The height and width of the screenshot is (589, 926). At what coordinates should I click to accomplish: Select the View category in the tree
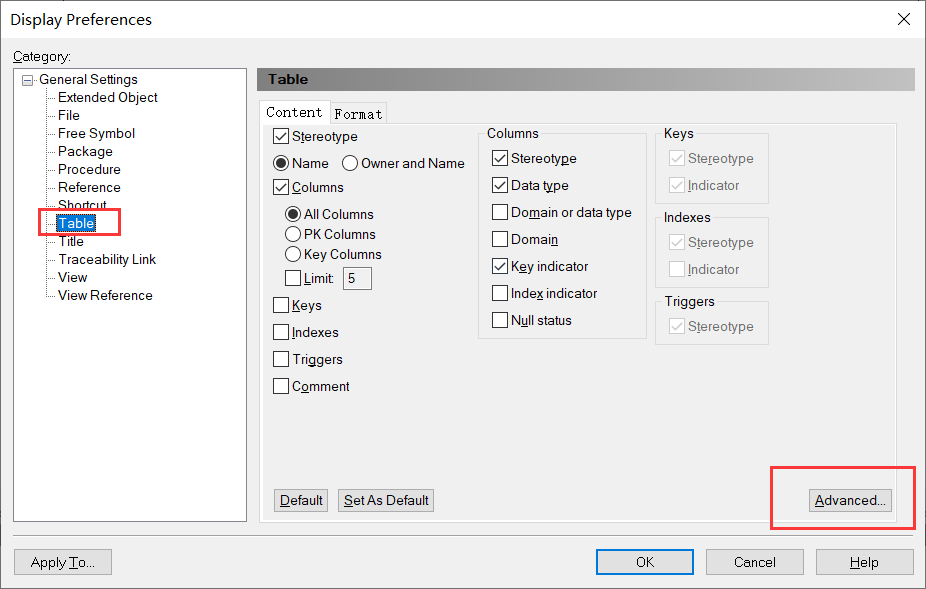[73, 278]
